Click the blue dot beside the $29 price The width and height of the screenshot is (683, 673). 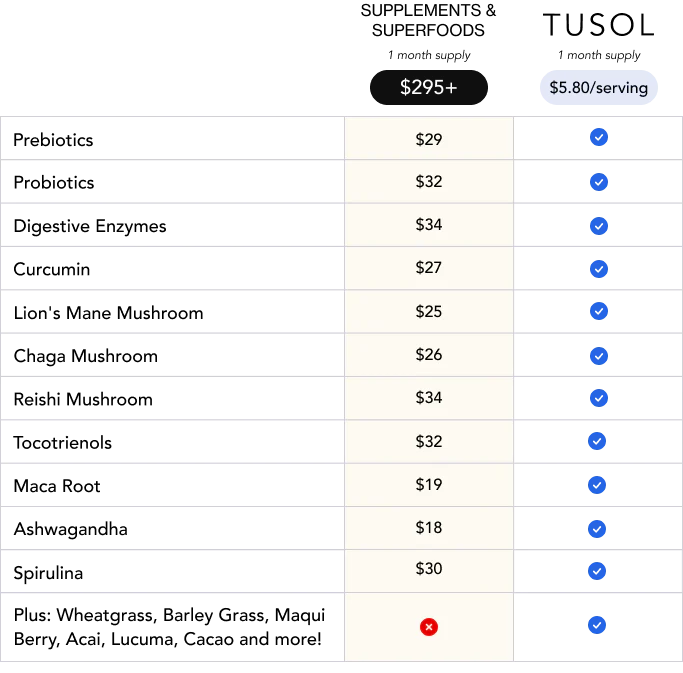[598, 138]
